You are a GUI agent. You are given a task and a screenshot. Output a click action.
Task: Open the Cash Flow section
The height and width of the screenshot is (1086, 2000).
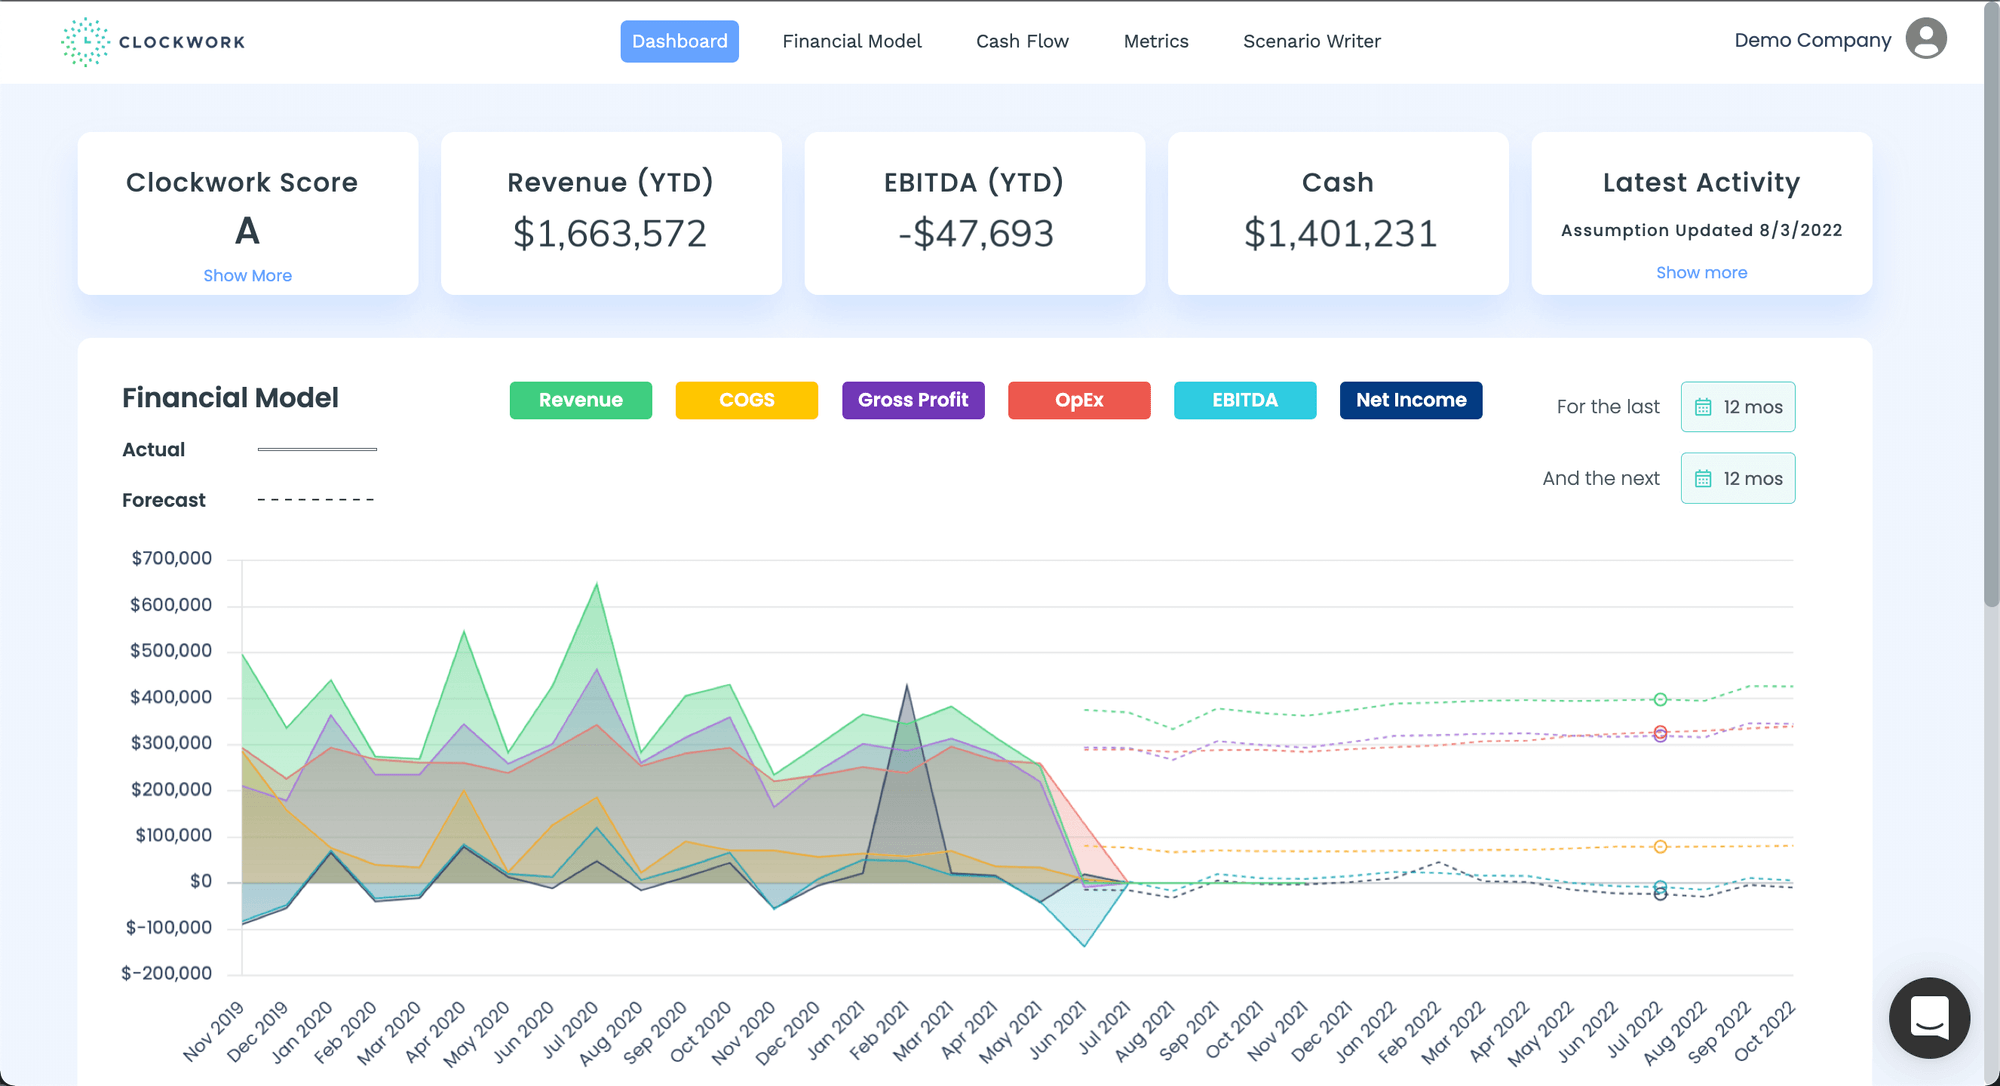1022,41
